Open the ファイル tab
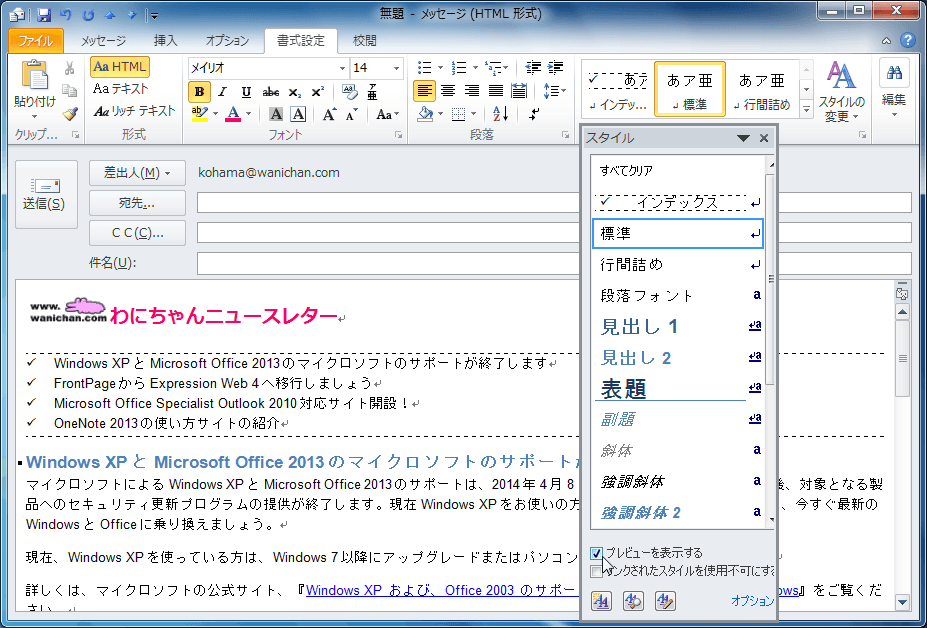The height and width of the screenshot is (628, 927). coord(36,41)
